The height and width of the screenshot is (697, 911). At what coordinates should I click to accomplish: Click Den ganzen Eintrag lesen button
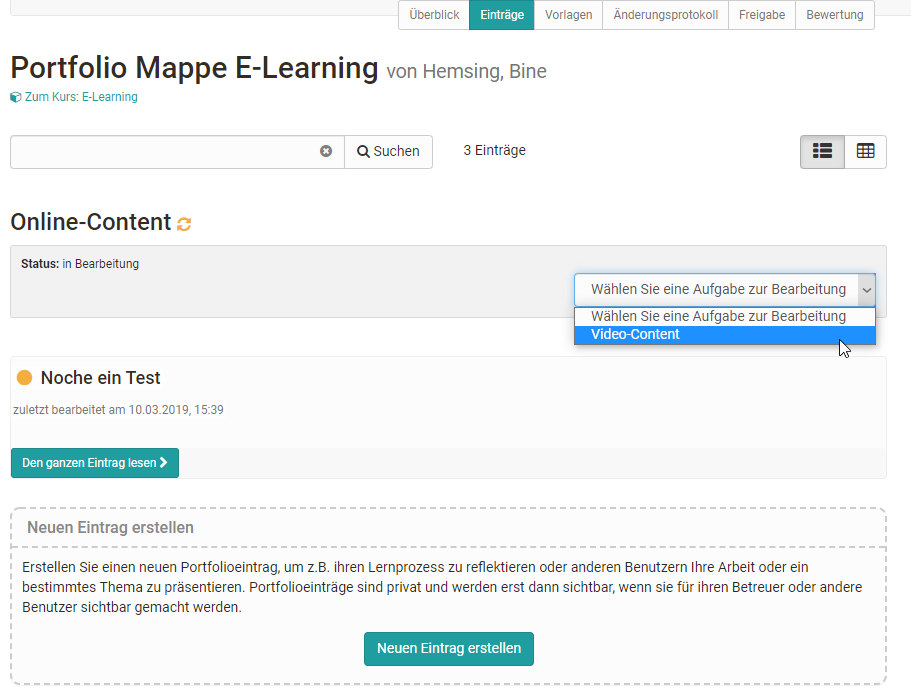(95, 463)
